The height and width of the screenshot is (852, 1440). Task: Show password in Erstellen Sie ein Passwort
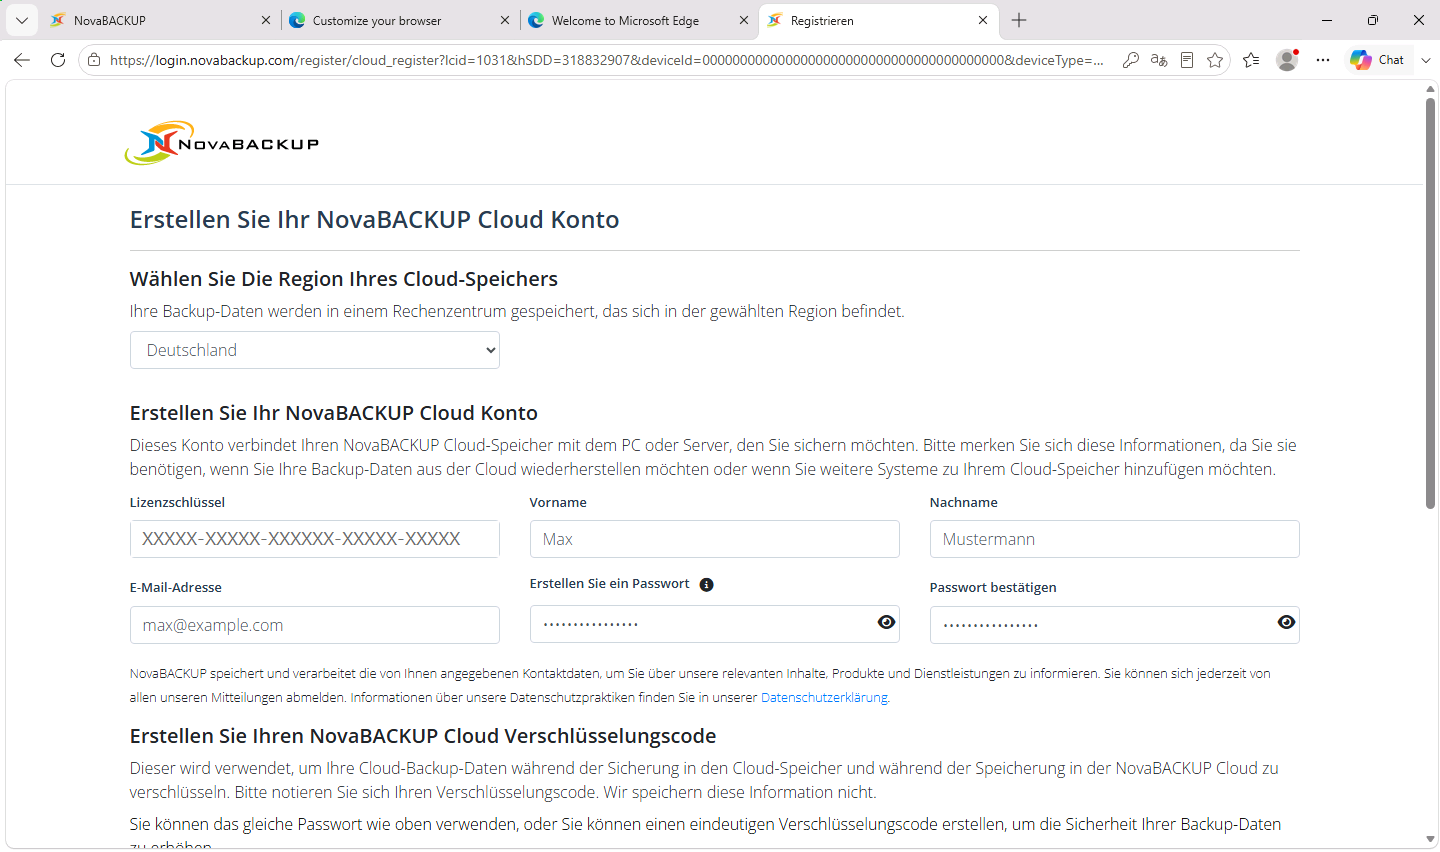(886, 623)
